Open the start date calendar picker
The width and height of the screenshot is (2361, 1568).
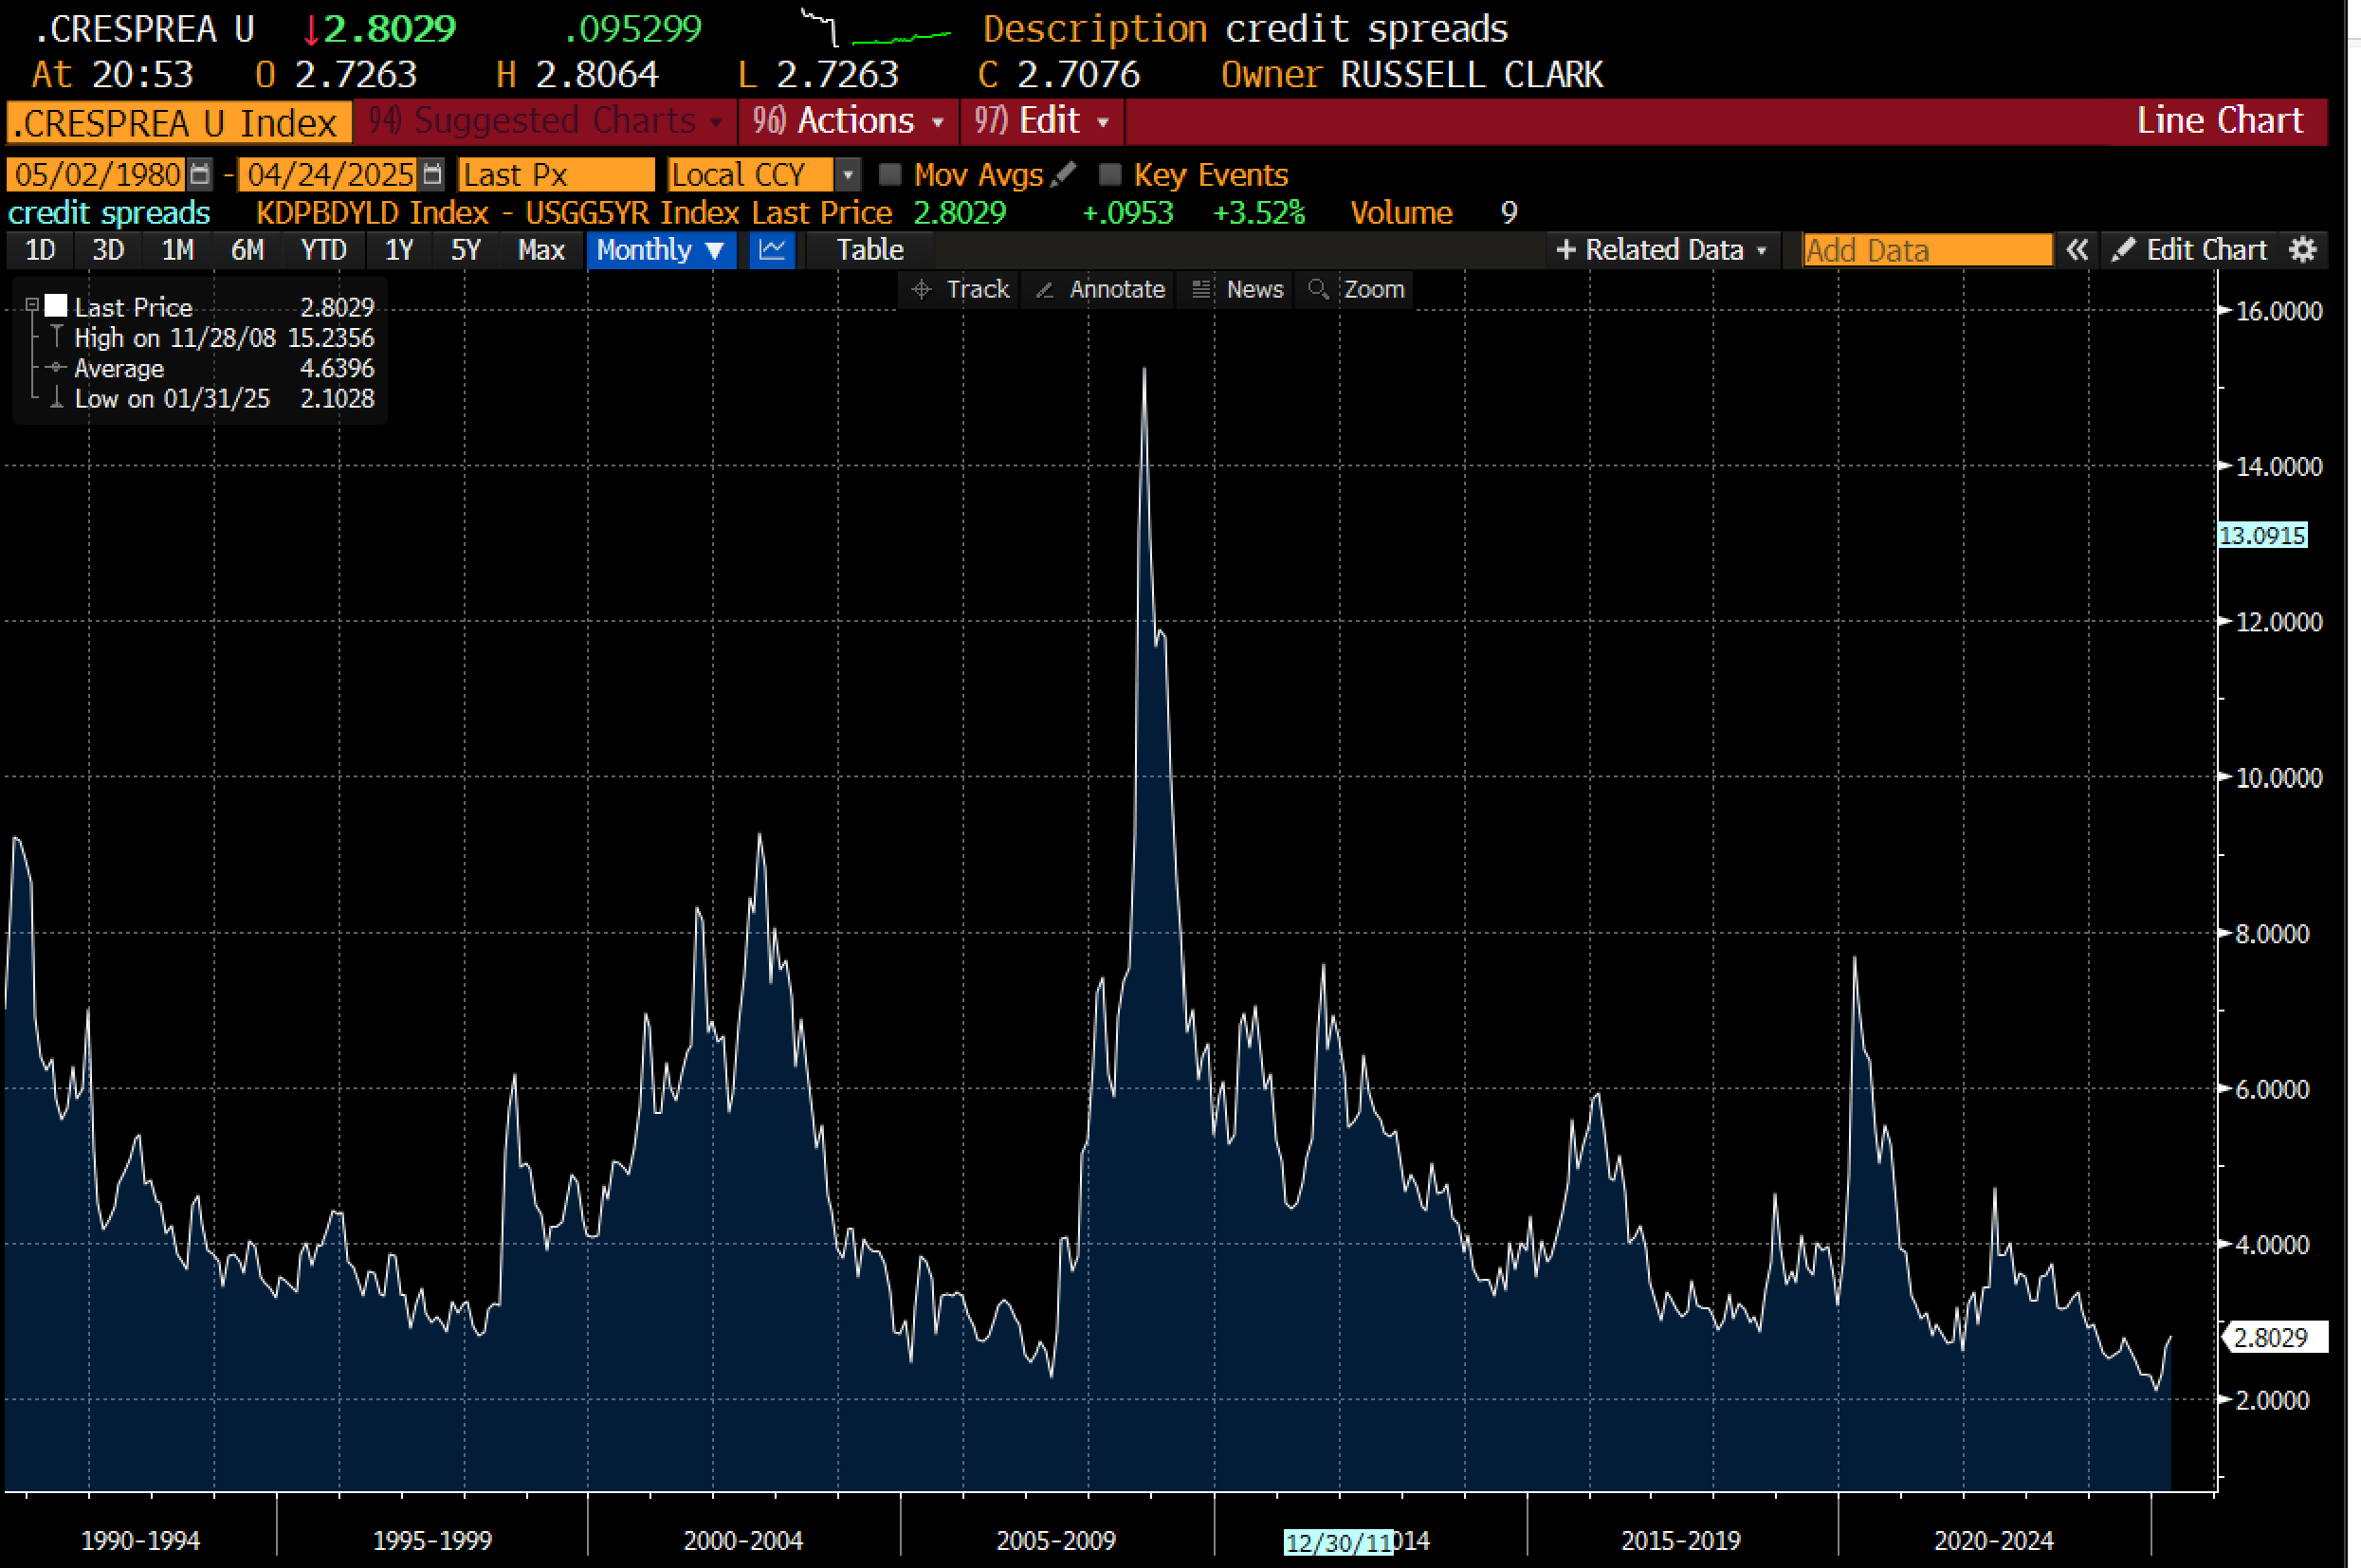(200, 175)
